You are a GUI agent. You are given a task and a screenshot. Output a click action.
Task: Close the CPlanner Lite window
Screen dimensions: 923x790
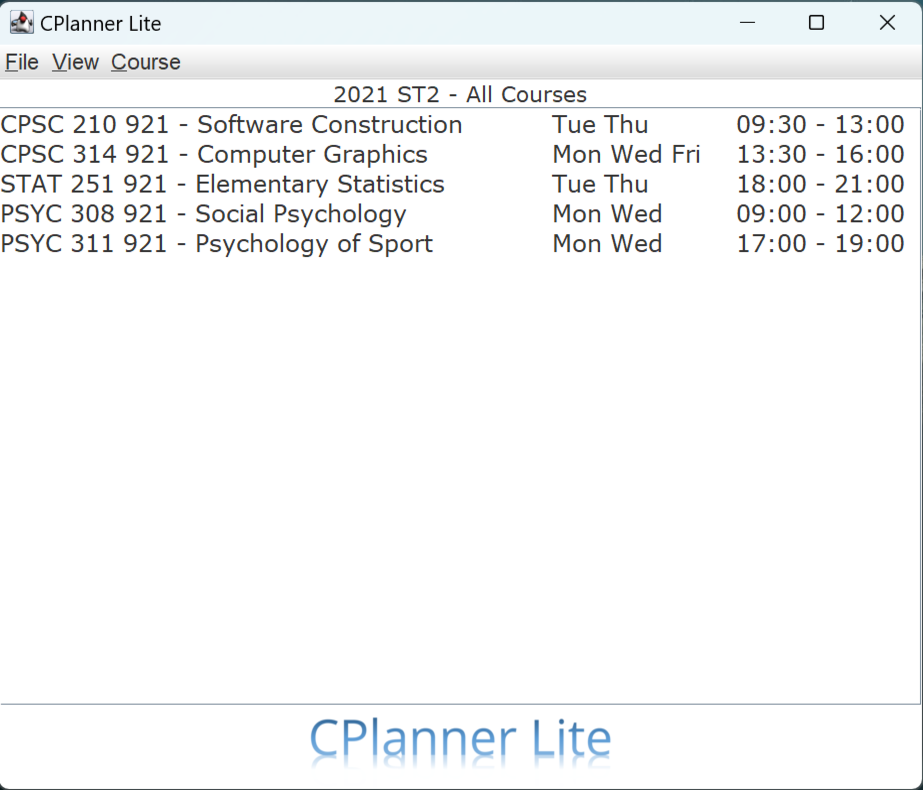click(x=887, y=23)
